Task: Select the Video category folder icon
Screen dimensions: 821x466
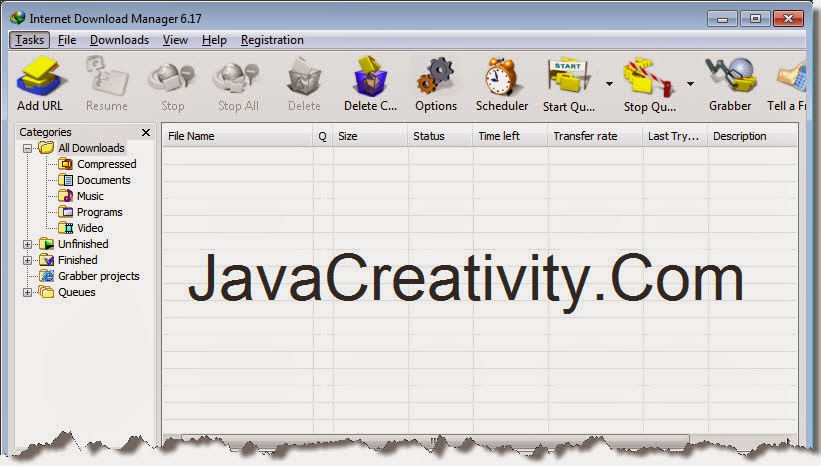Action: click(65, 228)
